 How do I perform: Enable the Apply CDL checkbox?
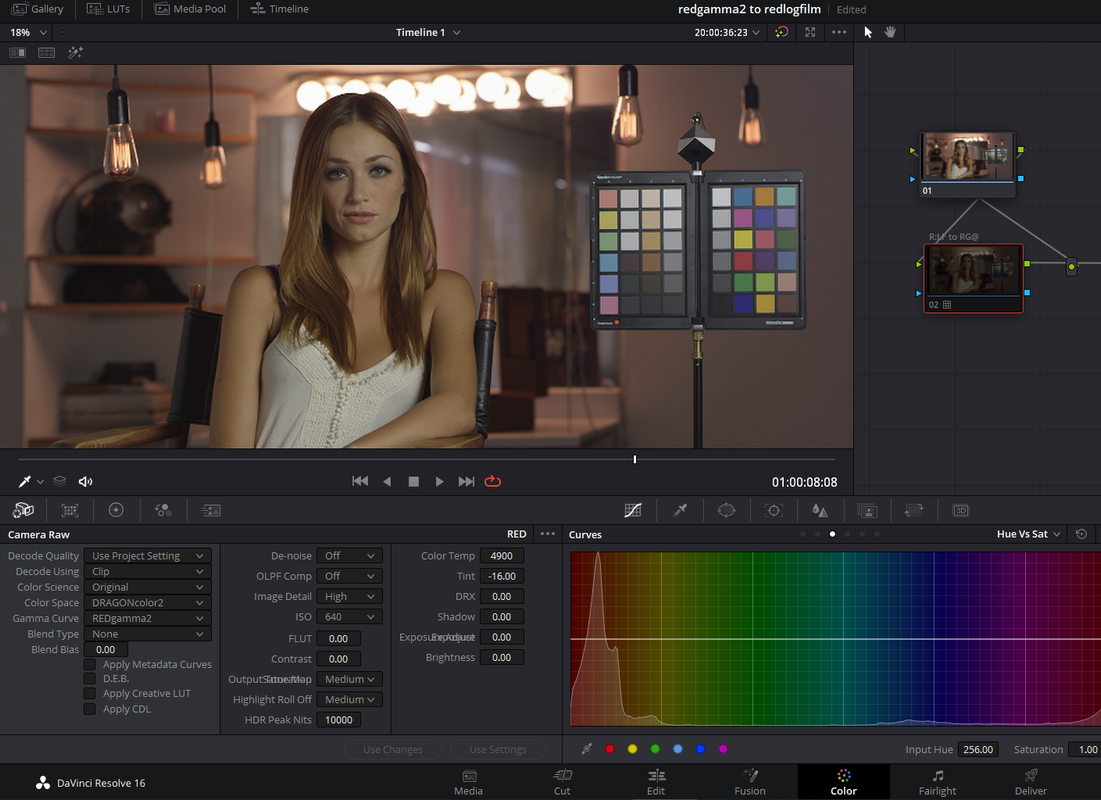point(90,709)
